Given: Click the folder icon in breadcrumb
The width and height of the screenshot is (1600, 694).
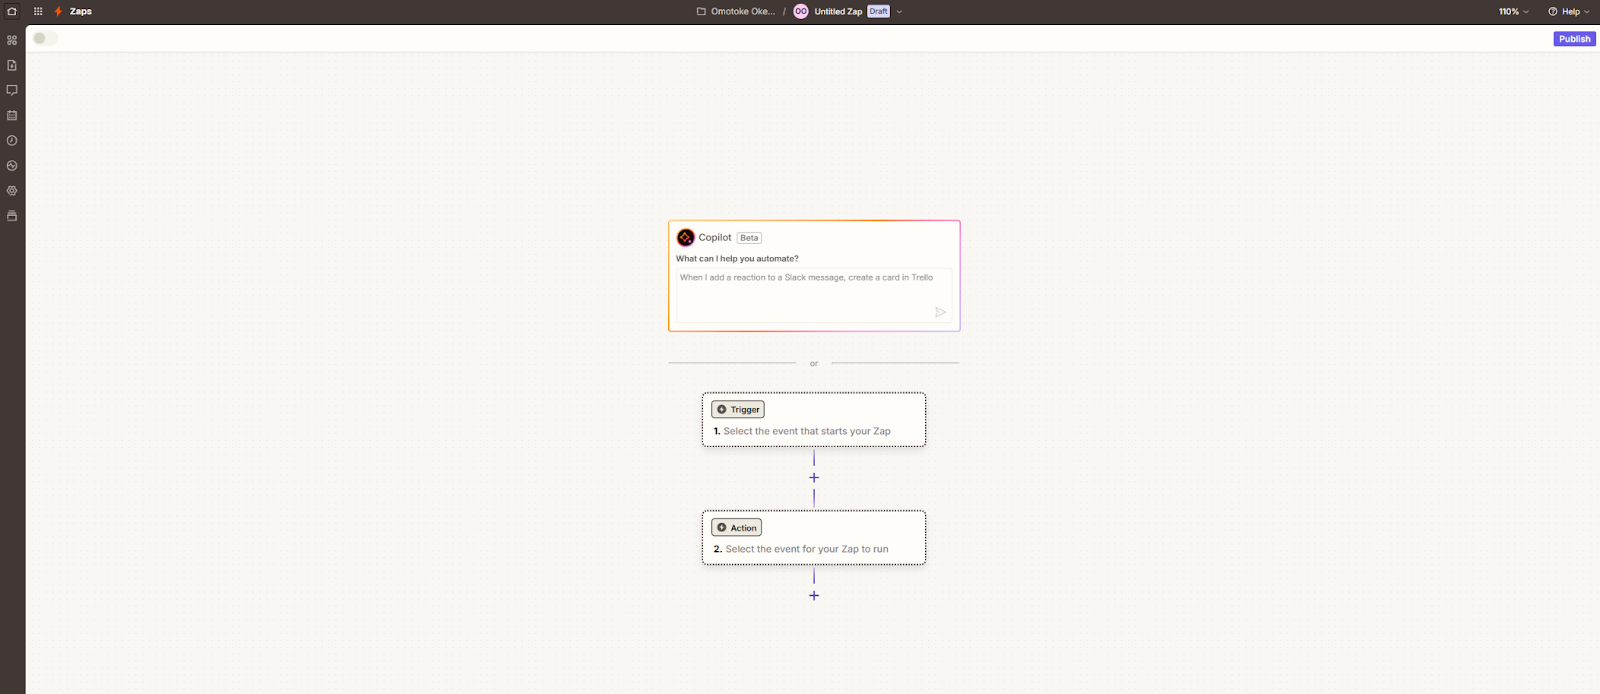Looking at the screenshot, I should pos(701,11).
